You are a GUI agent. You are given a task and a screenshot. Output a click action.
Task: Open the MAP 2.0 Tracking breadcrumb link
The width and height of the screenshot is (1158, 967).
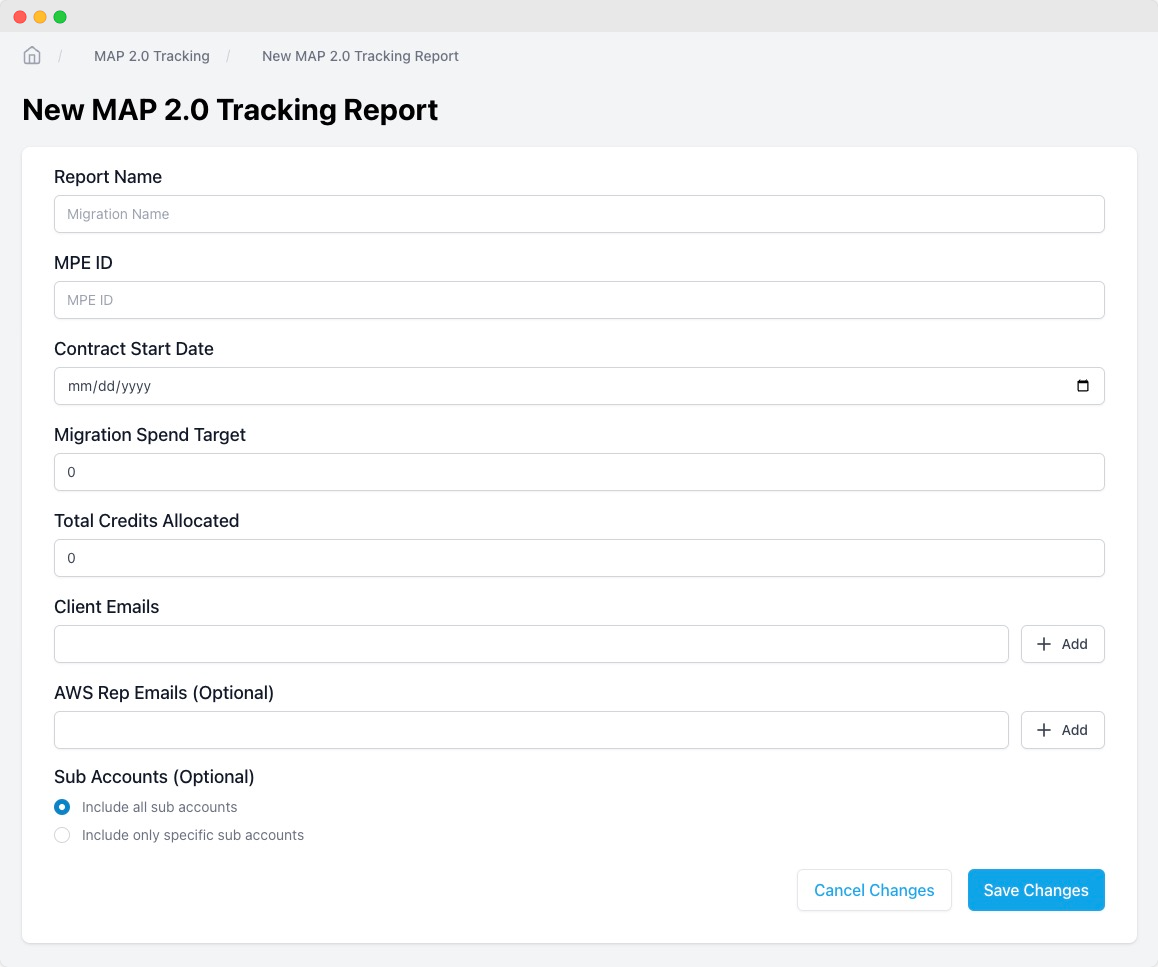pos(151,56)
